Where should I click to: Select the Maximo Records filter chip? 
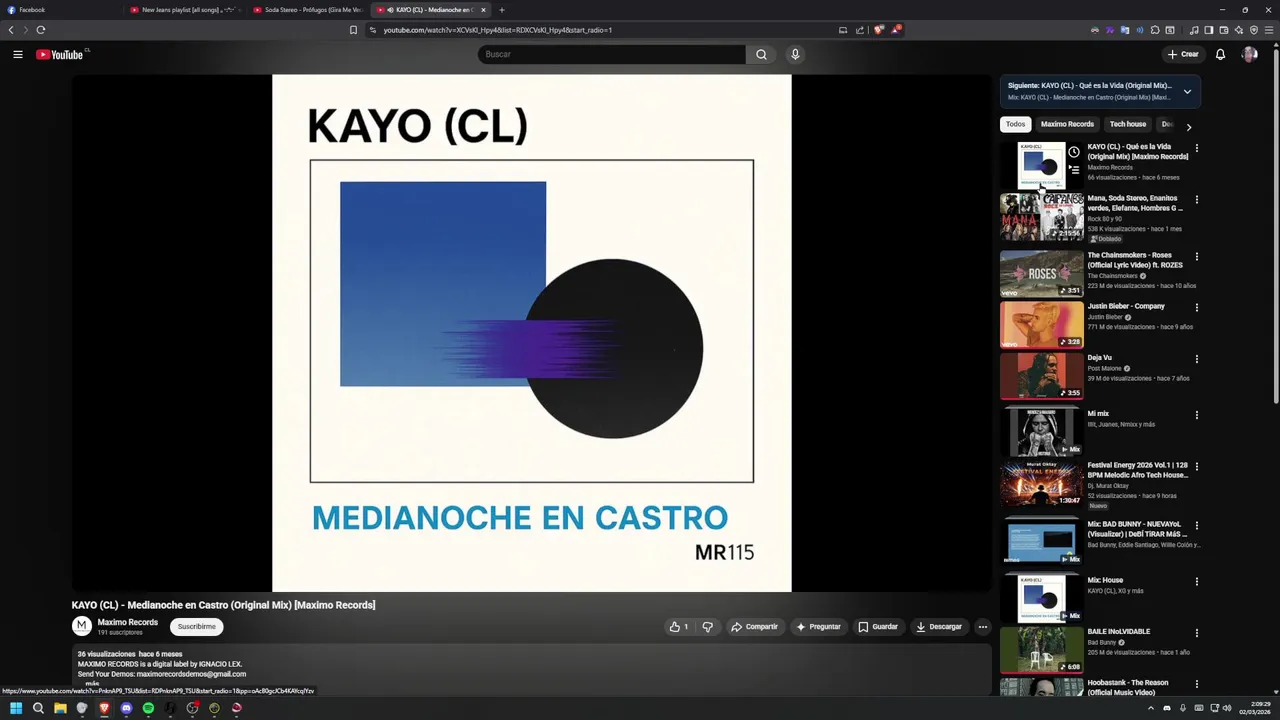1067,124
